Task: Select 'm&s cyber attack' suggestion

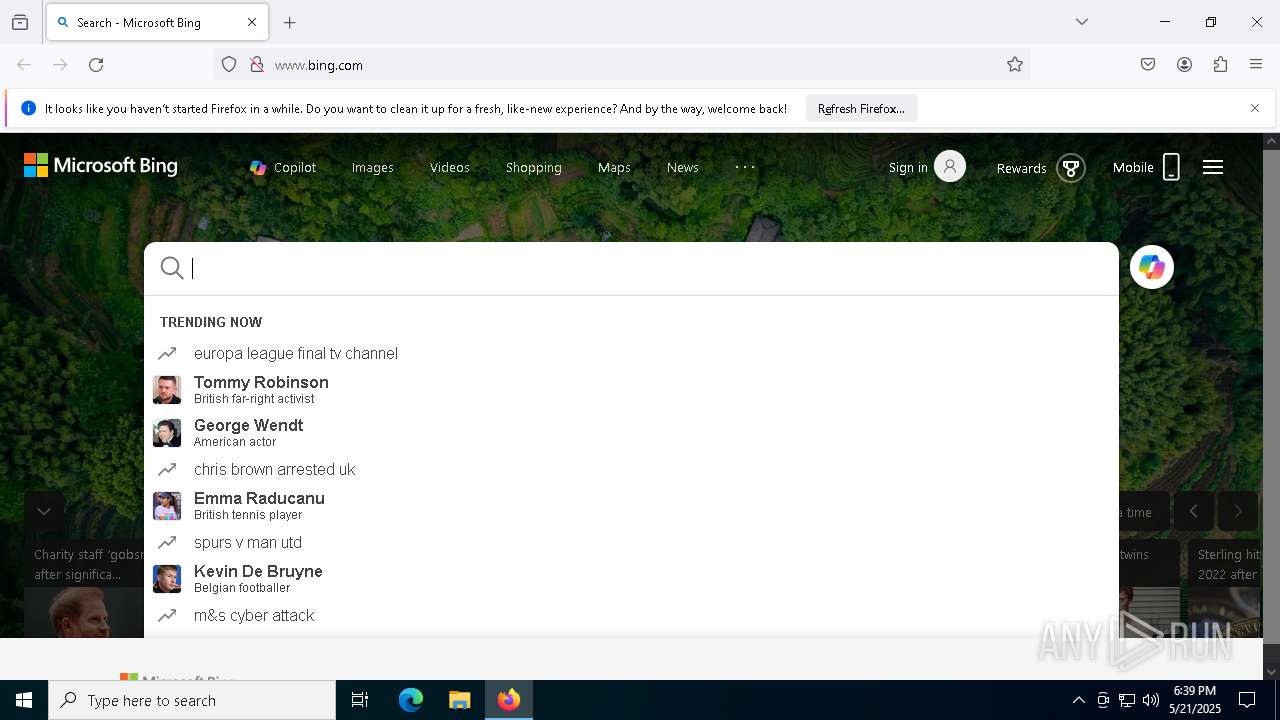Action: point(631,615)
